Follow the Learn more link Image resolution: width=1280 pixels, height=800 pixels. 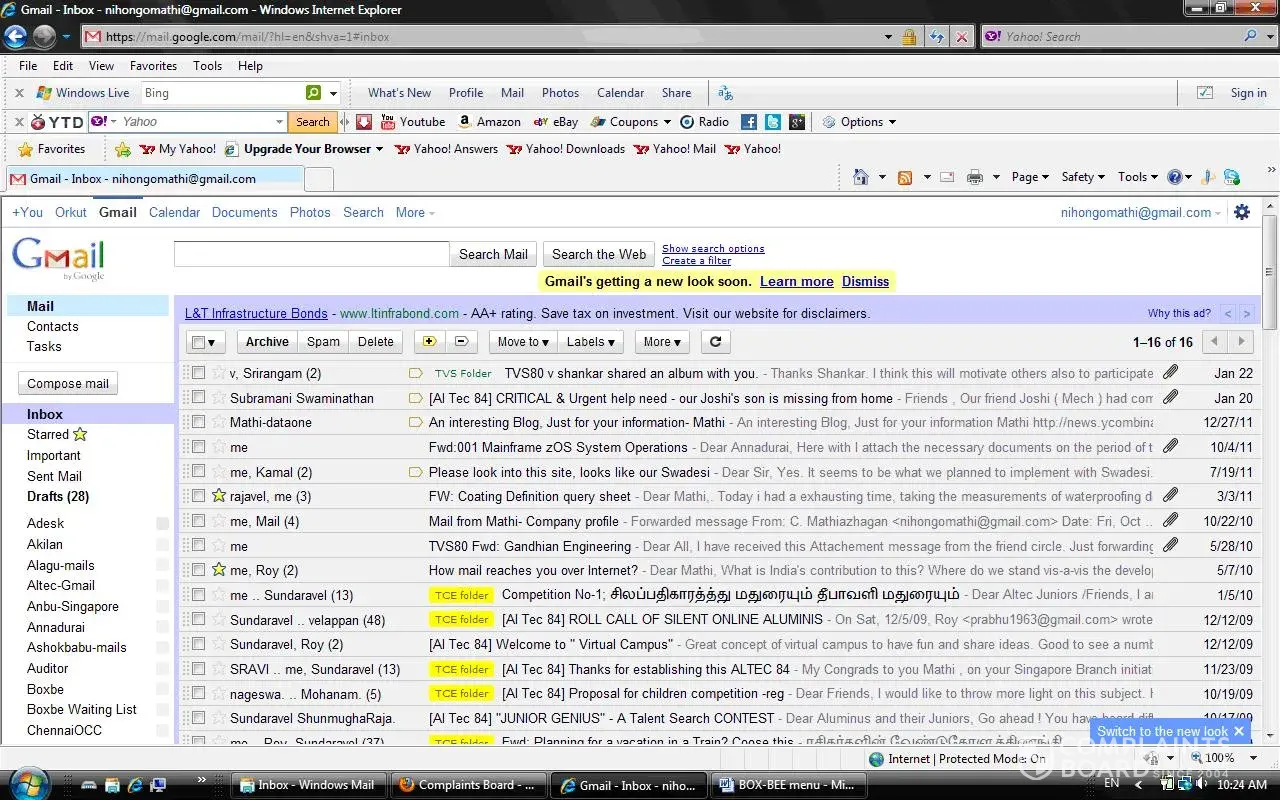pyautogui.click(x=796, y=281)
